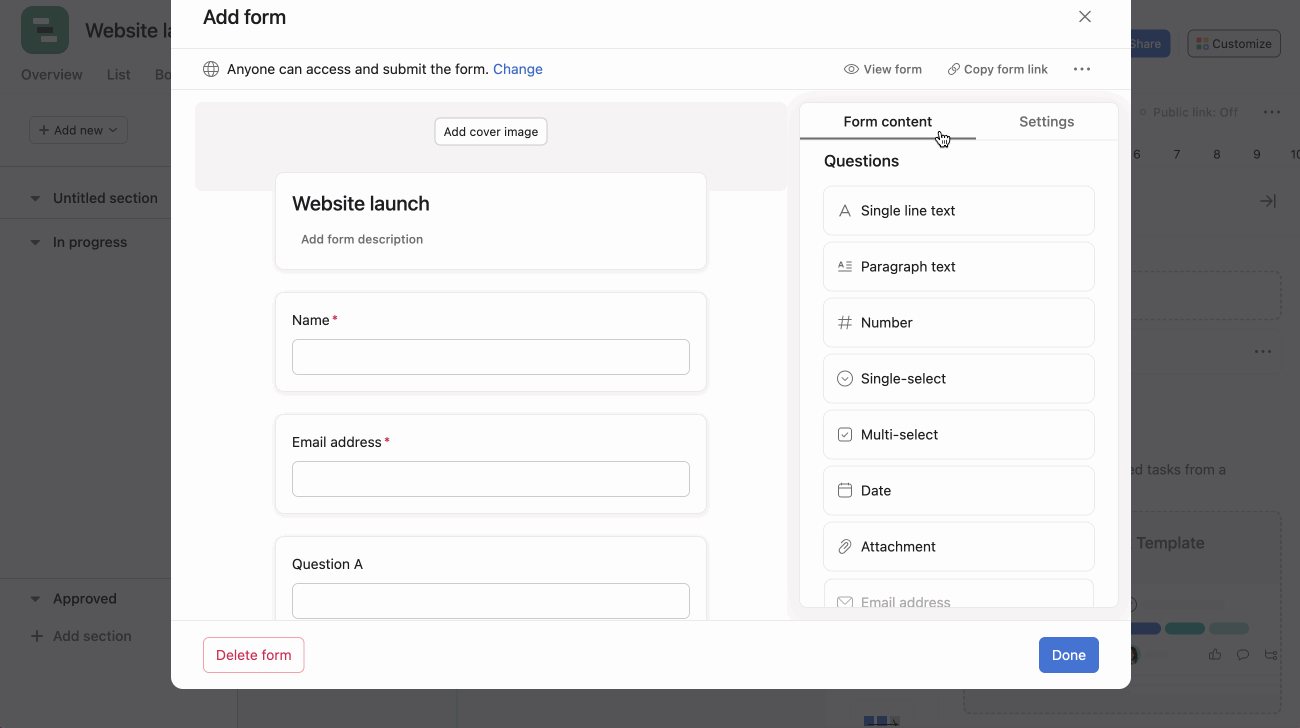Open the form's three-dot more options menu
This screenshot has width=1300, height=728.
[1081, 69]
